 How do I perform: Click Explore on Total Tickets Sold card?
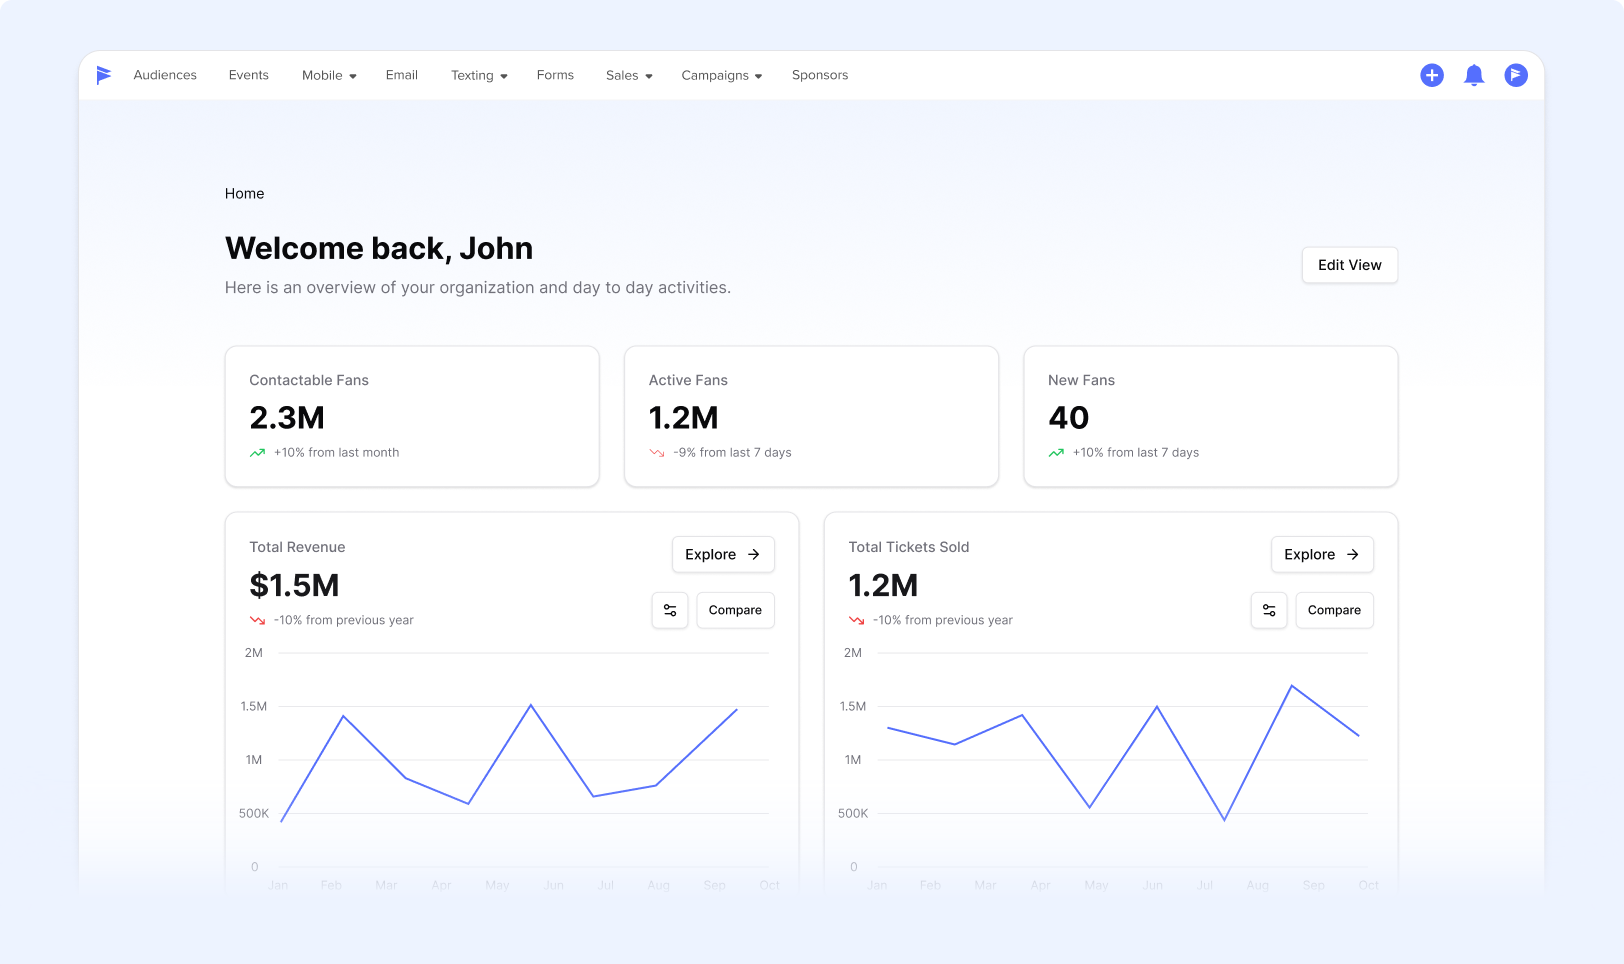pos(1322,554)
